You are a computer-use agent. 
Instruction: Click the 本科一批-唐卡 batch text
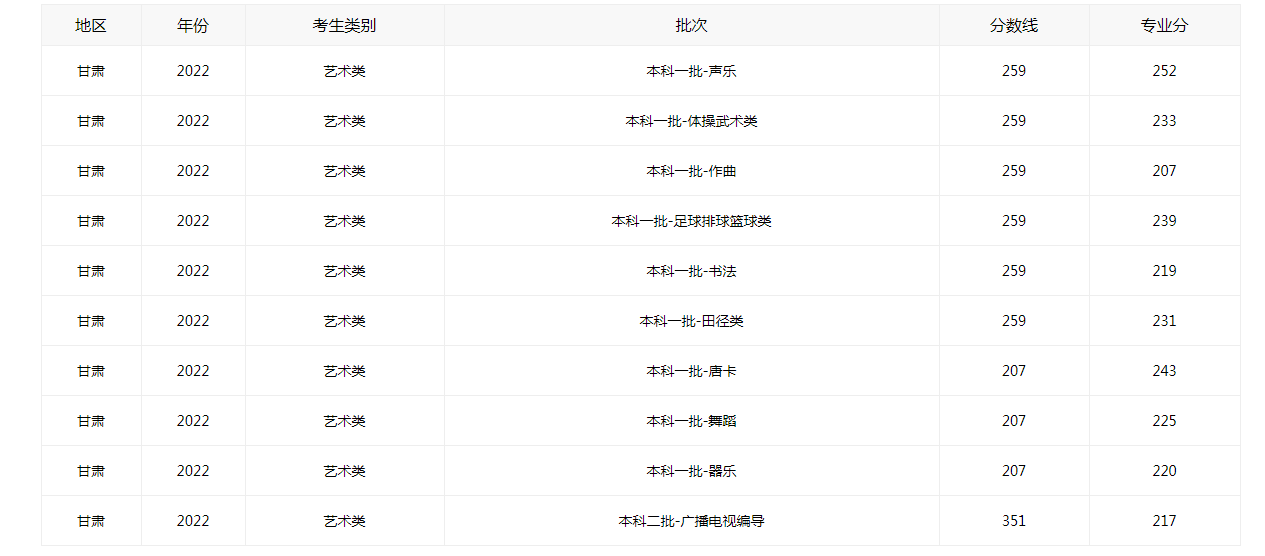point(691,371)
